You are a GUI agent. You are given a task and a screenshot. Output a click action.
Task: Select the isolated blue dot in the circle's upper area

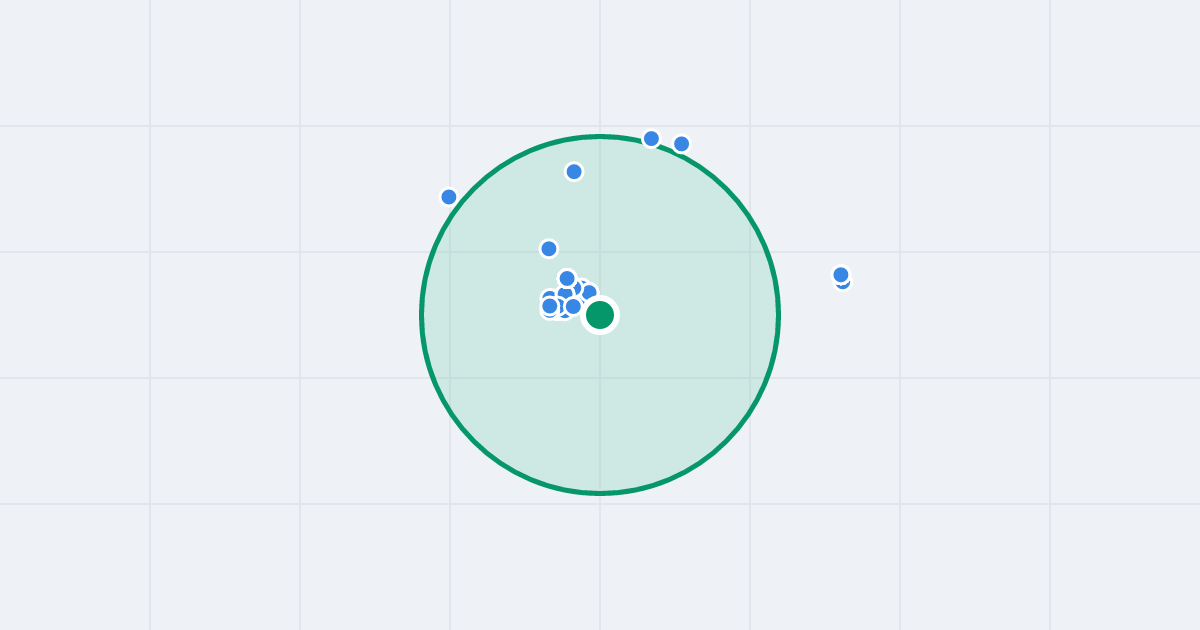point(574,172)
